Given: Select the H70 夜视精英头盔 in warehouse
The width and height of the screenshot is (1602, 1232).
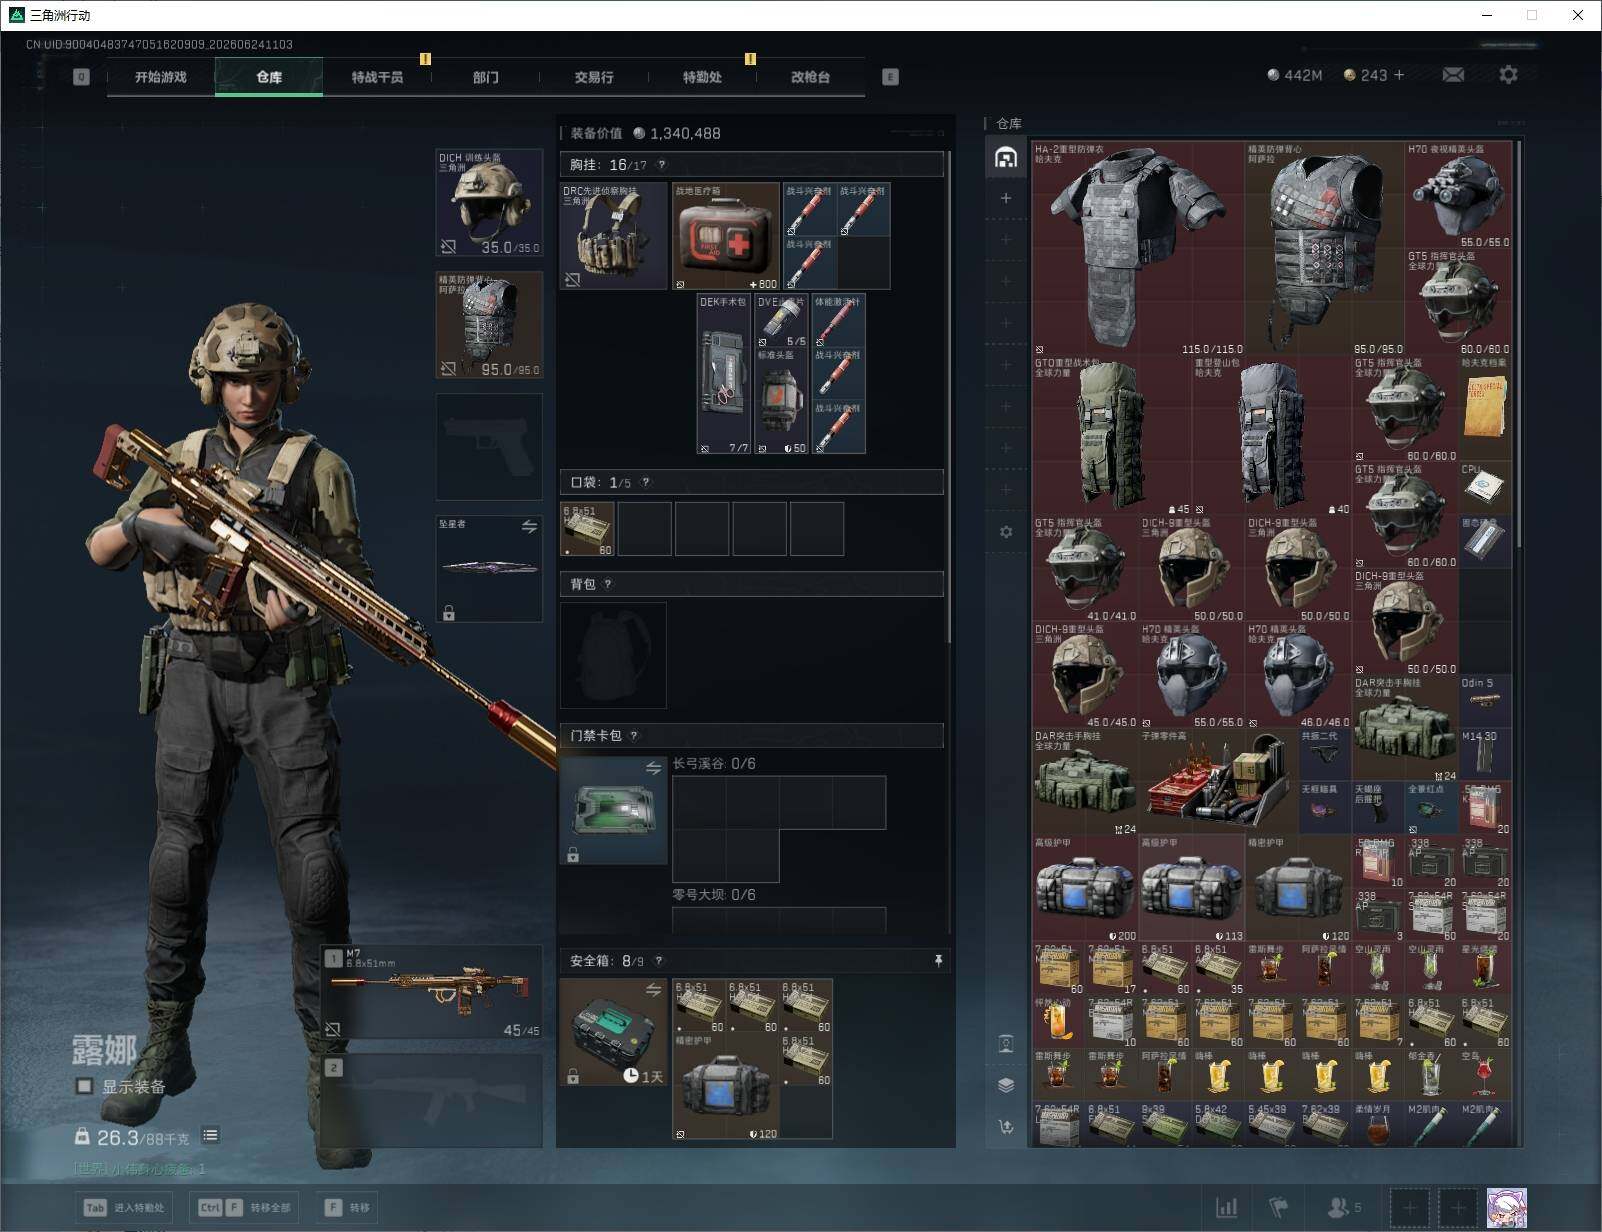Looking at the screenshot, I should (x=1458, y=195).
